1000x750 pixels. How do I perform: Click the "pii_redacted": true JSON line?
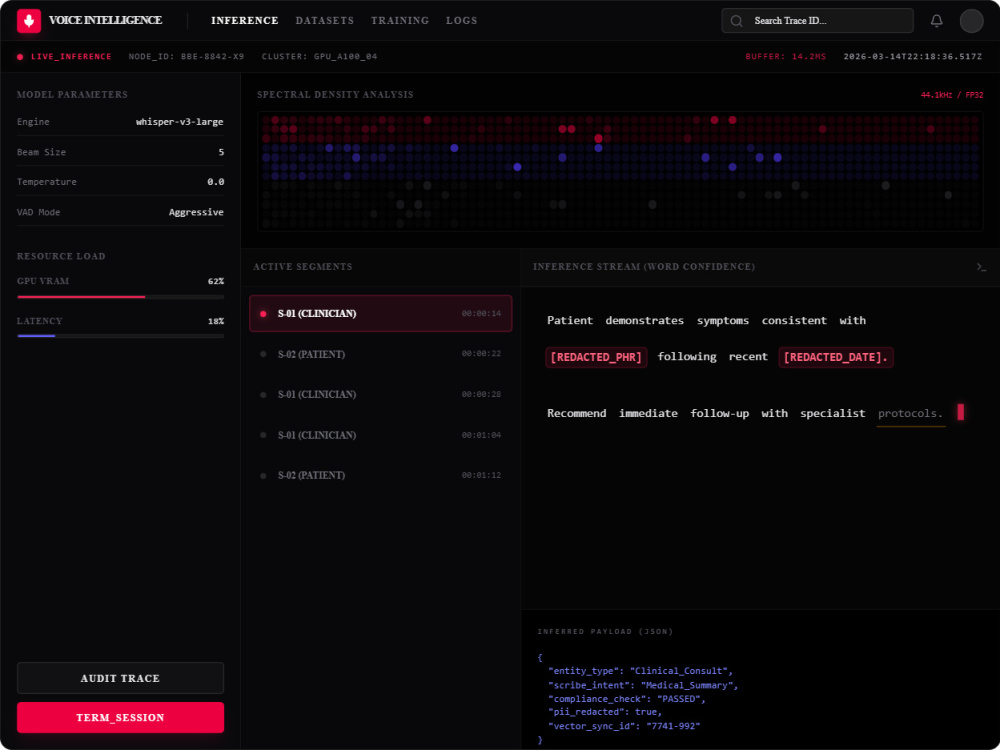(605, 712)
